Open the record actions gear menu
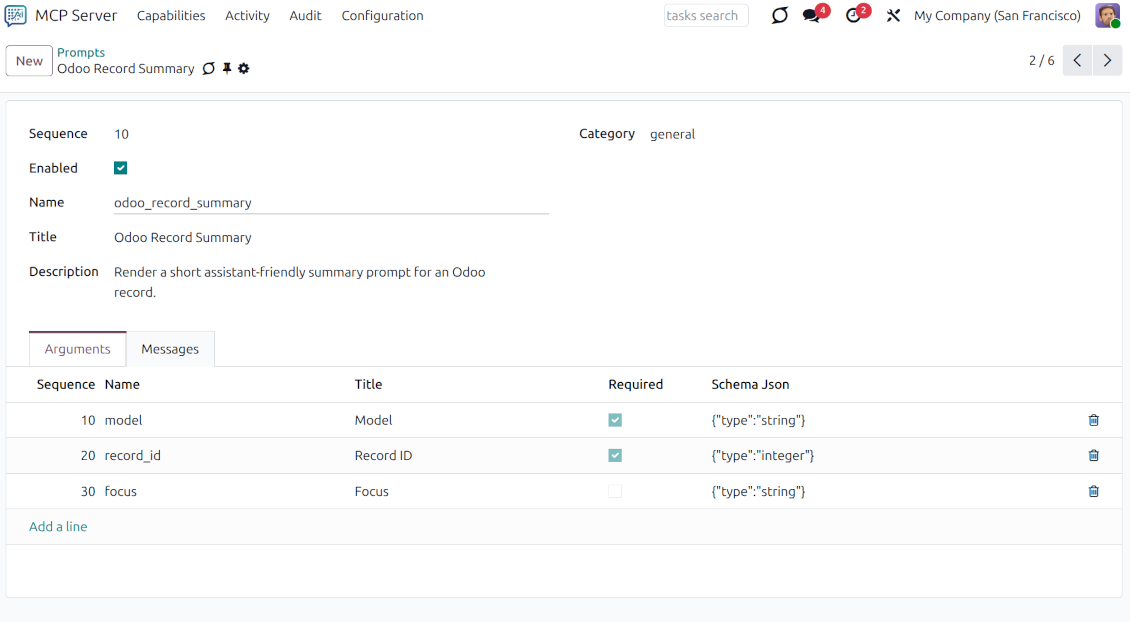Viewport: 1130px width, 622px height. (x=241, y=68)
